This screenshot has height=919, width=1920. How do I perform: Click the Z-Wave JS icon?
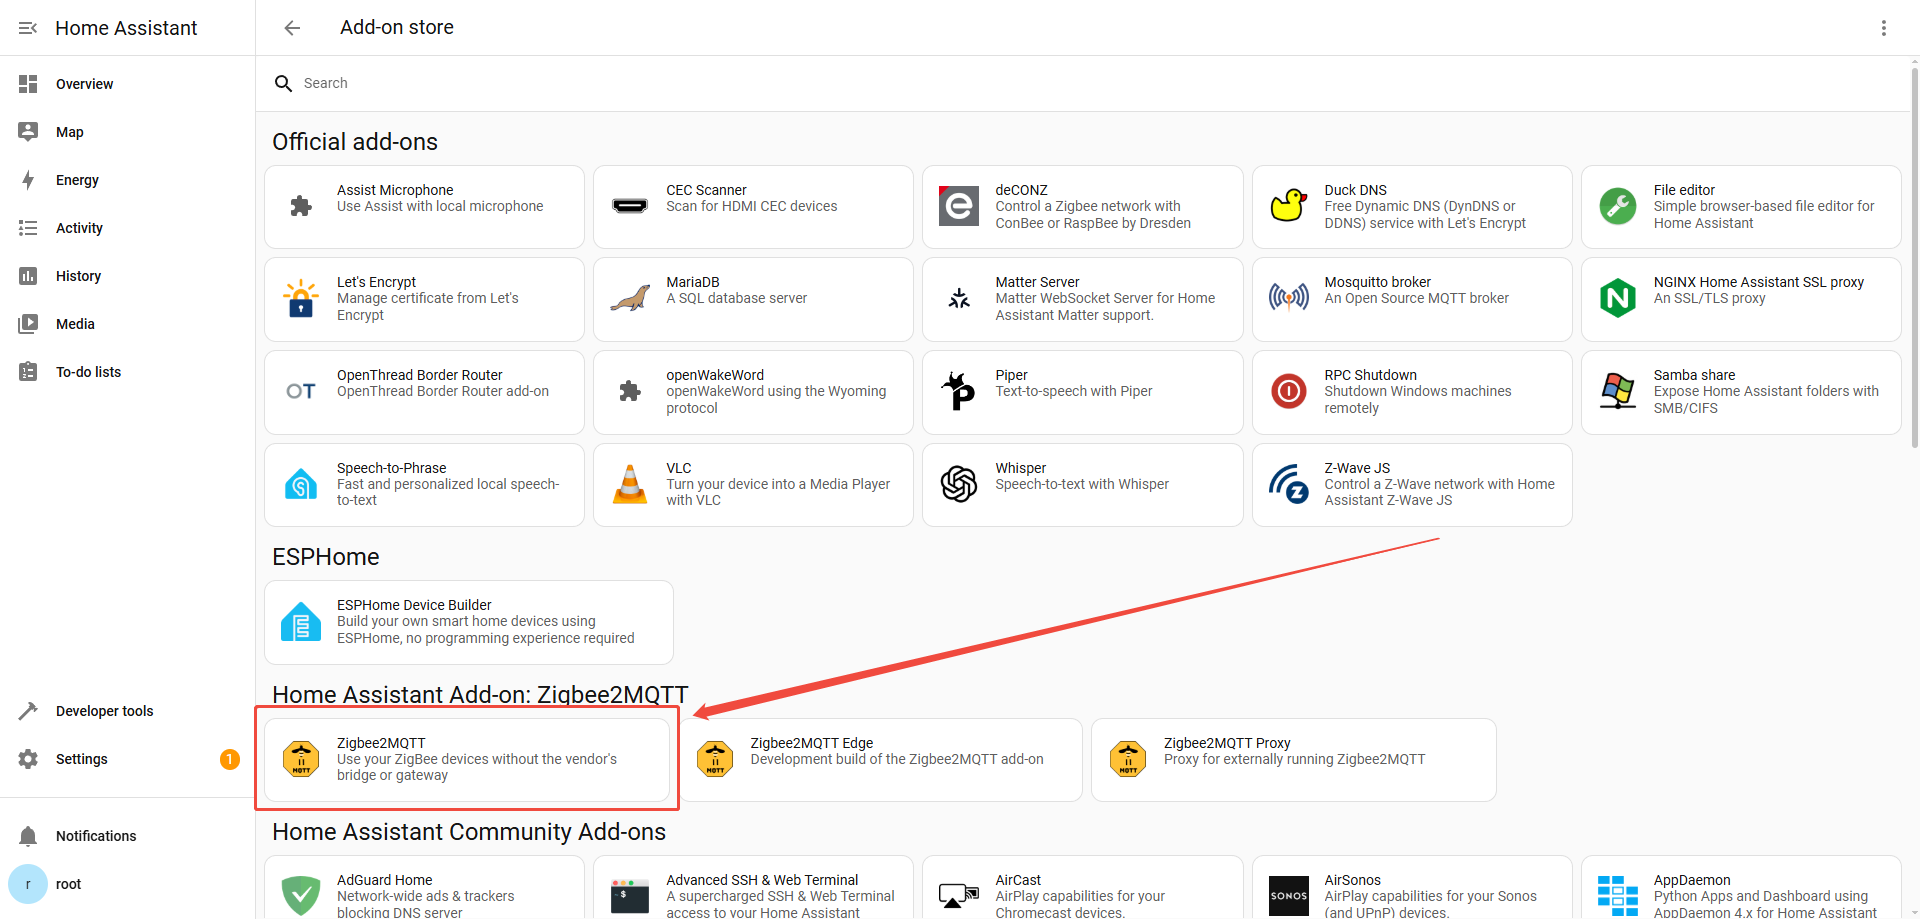1288,485
